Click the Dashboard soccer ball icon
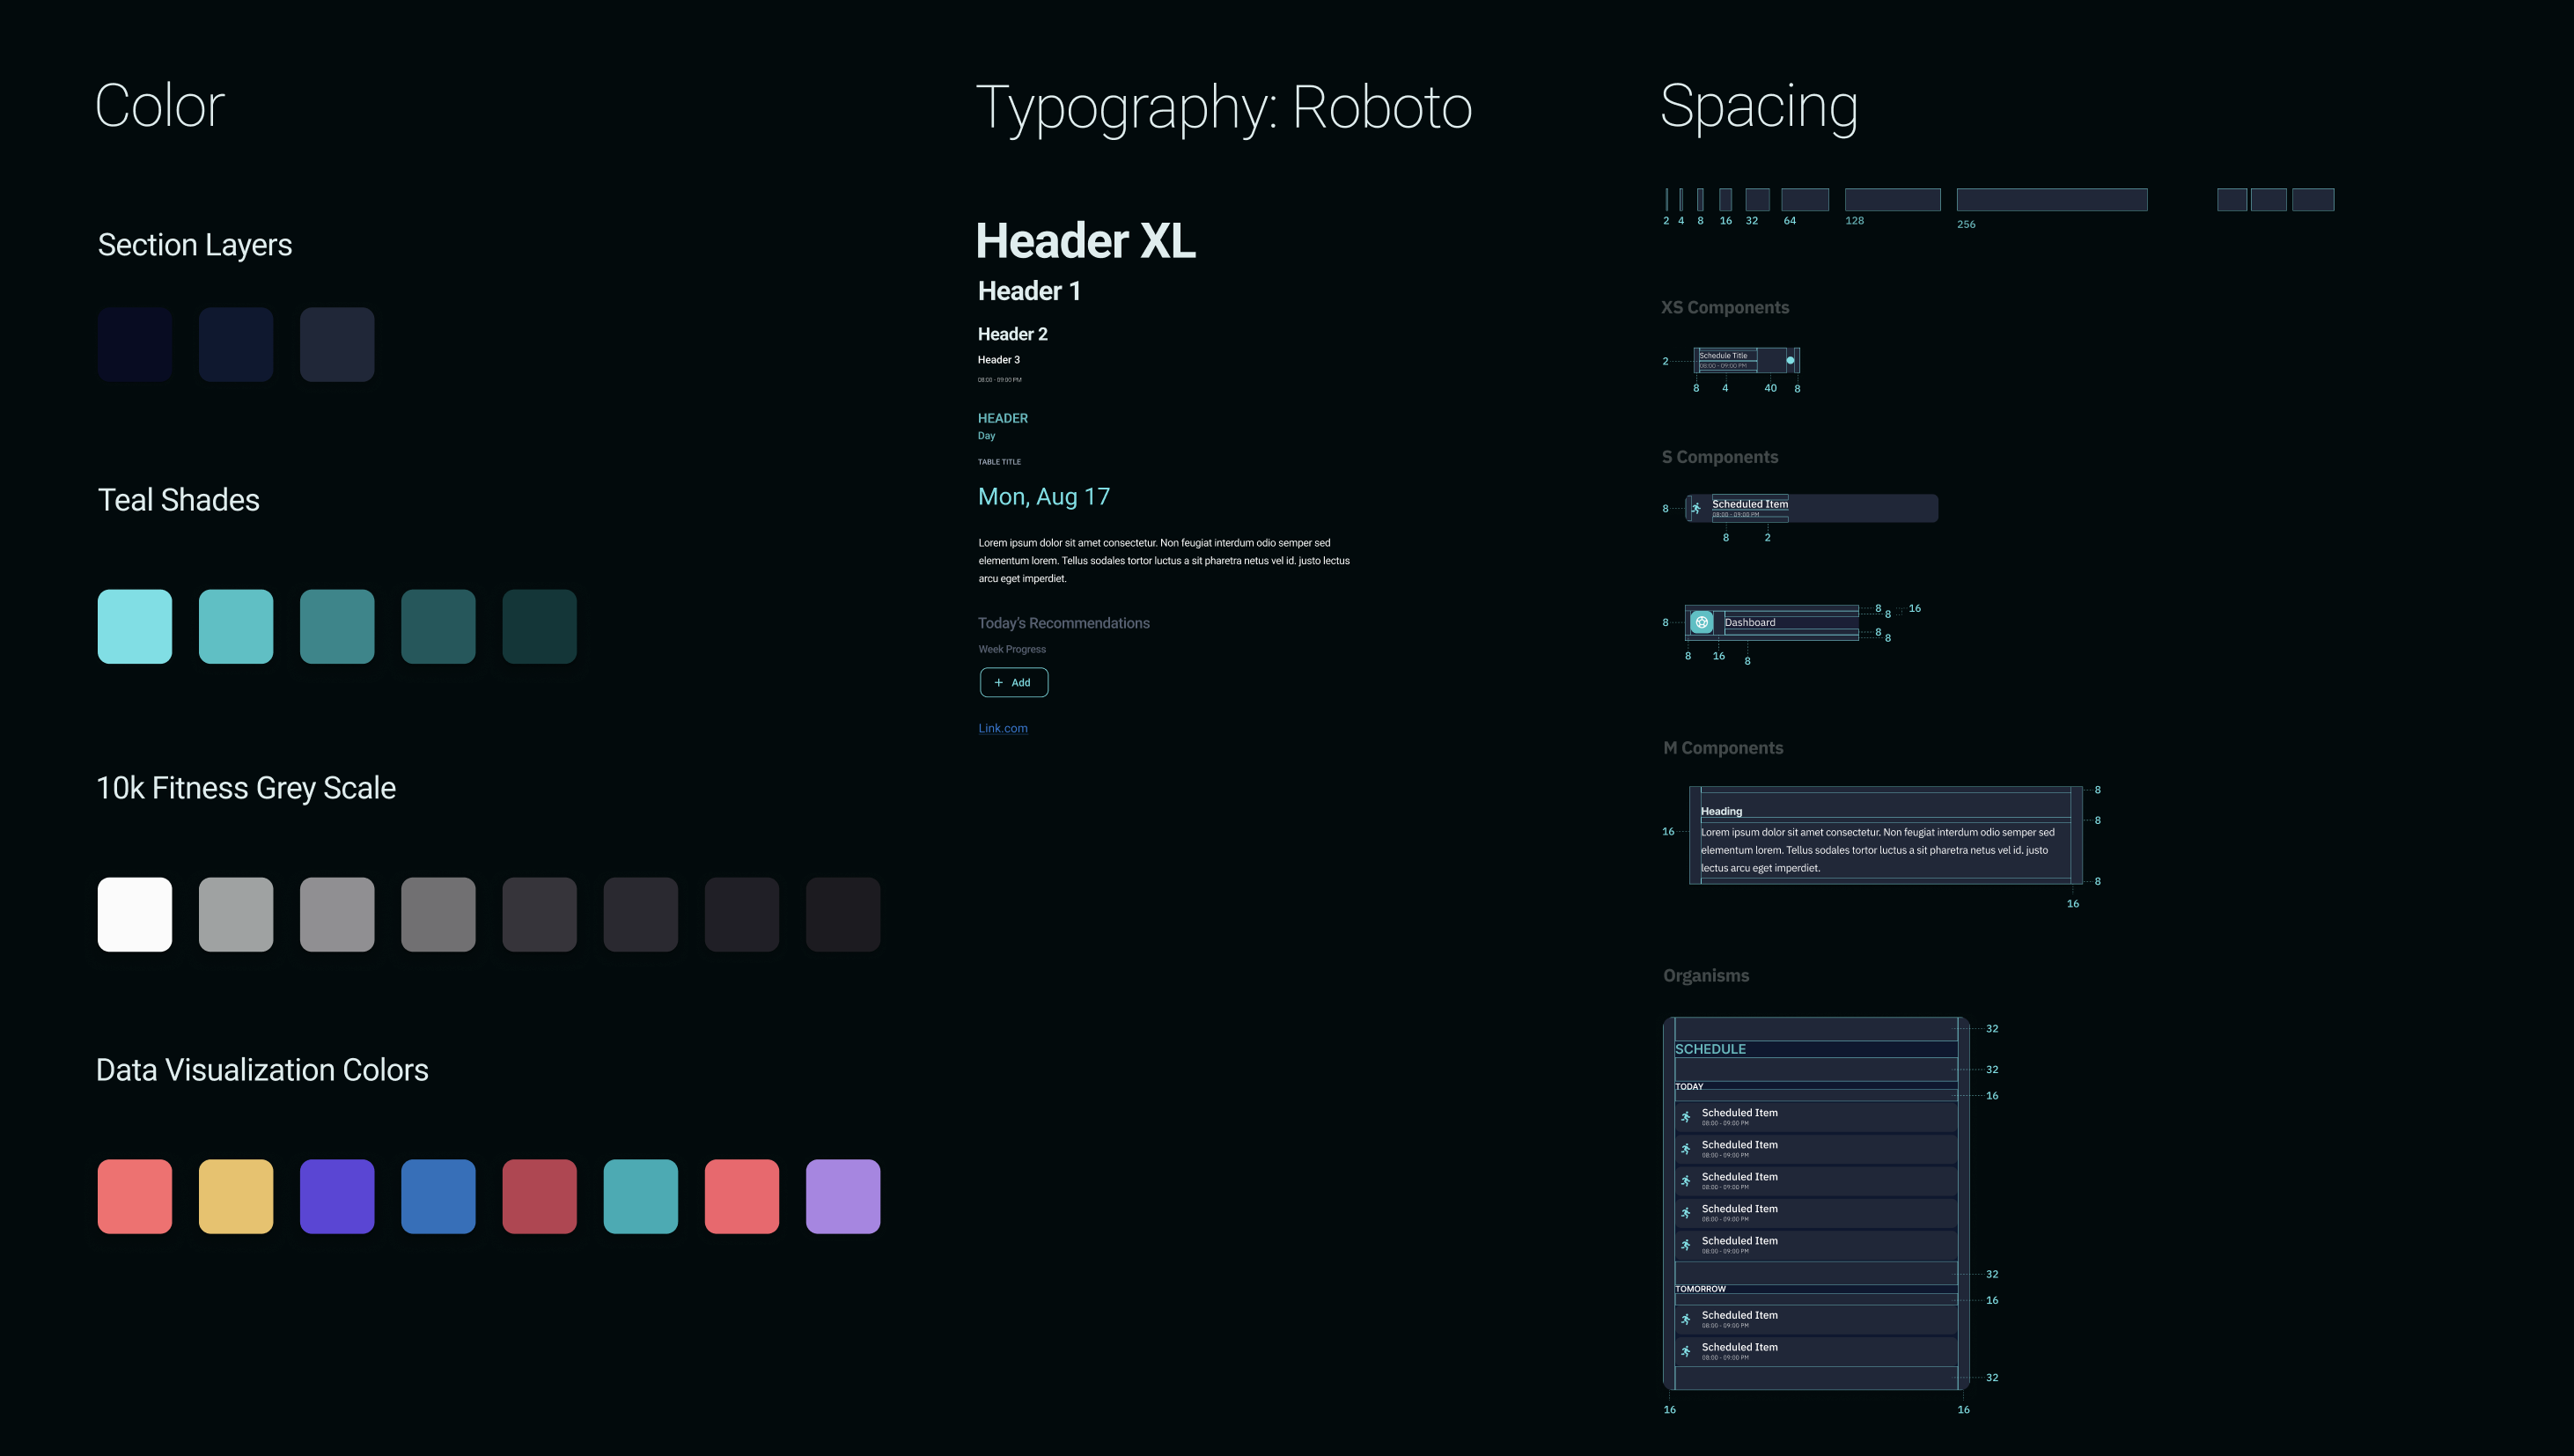 [x=1701, y=622]
